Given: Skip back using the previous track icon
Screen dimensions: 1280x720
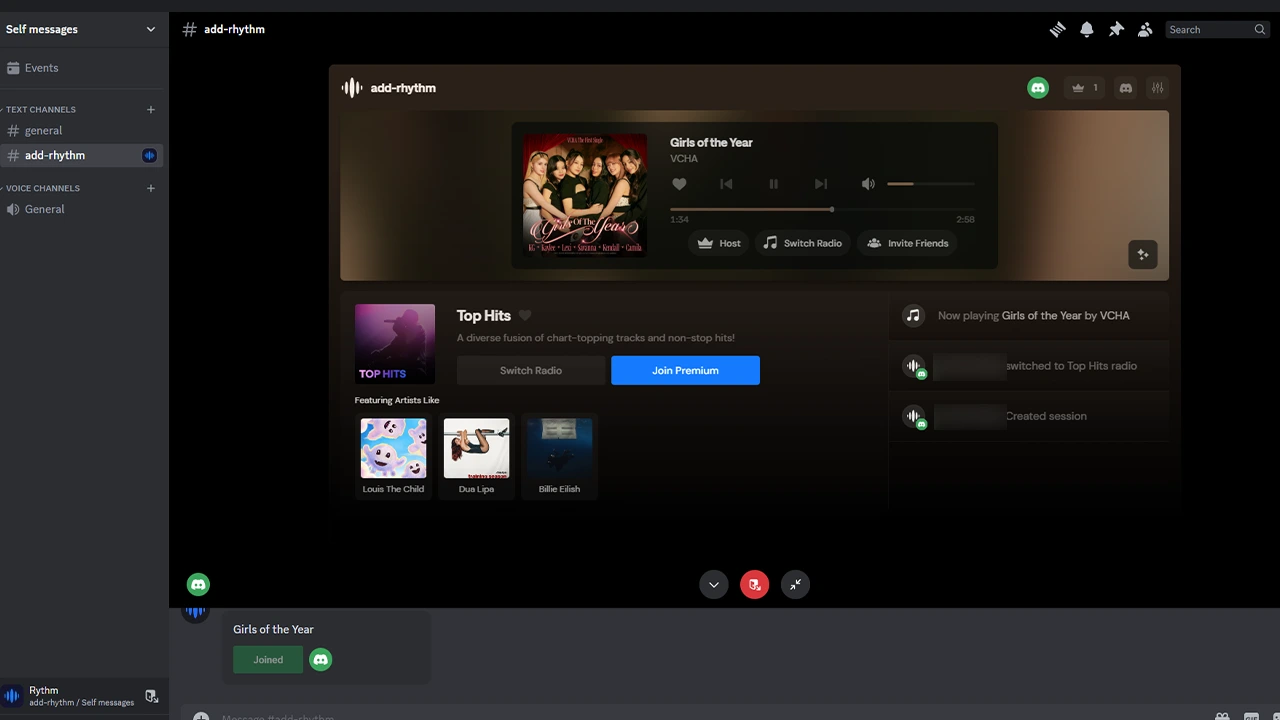Looking at the screenshot, I should click(726, 183).
